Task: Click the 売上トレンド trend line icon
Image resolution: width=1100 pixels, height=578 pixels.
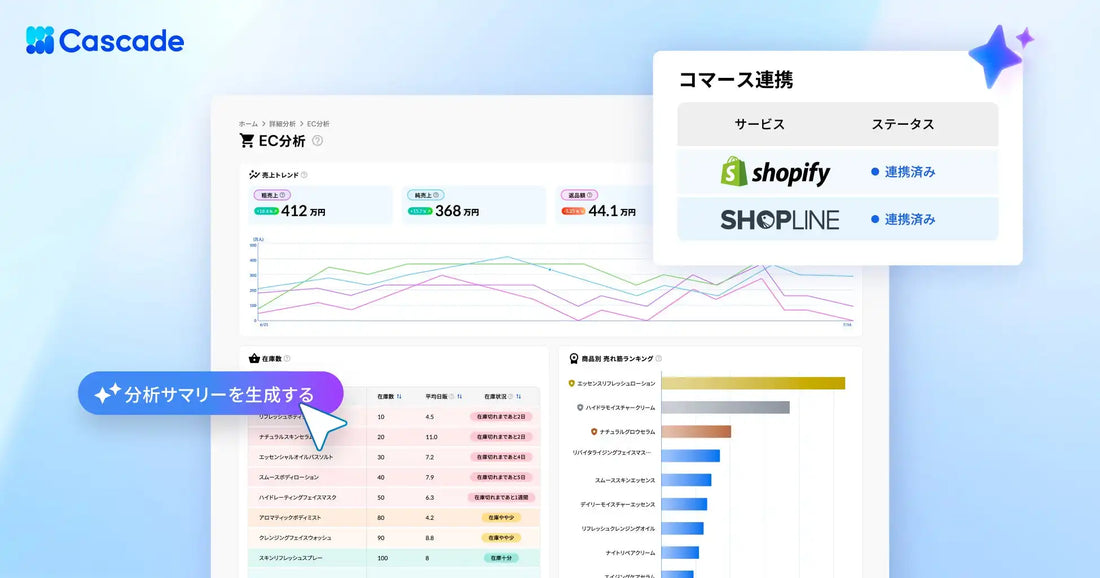Action: pyautogui.click(x=254, y=175)
